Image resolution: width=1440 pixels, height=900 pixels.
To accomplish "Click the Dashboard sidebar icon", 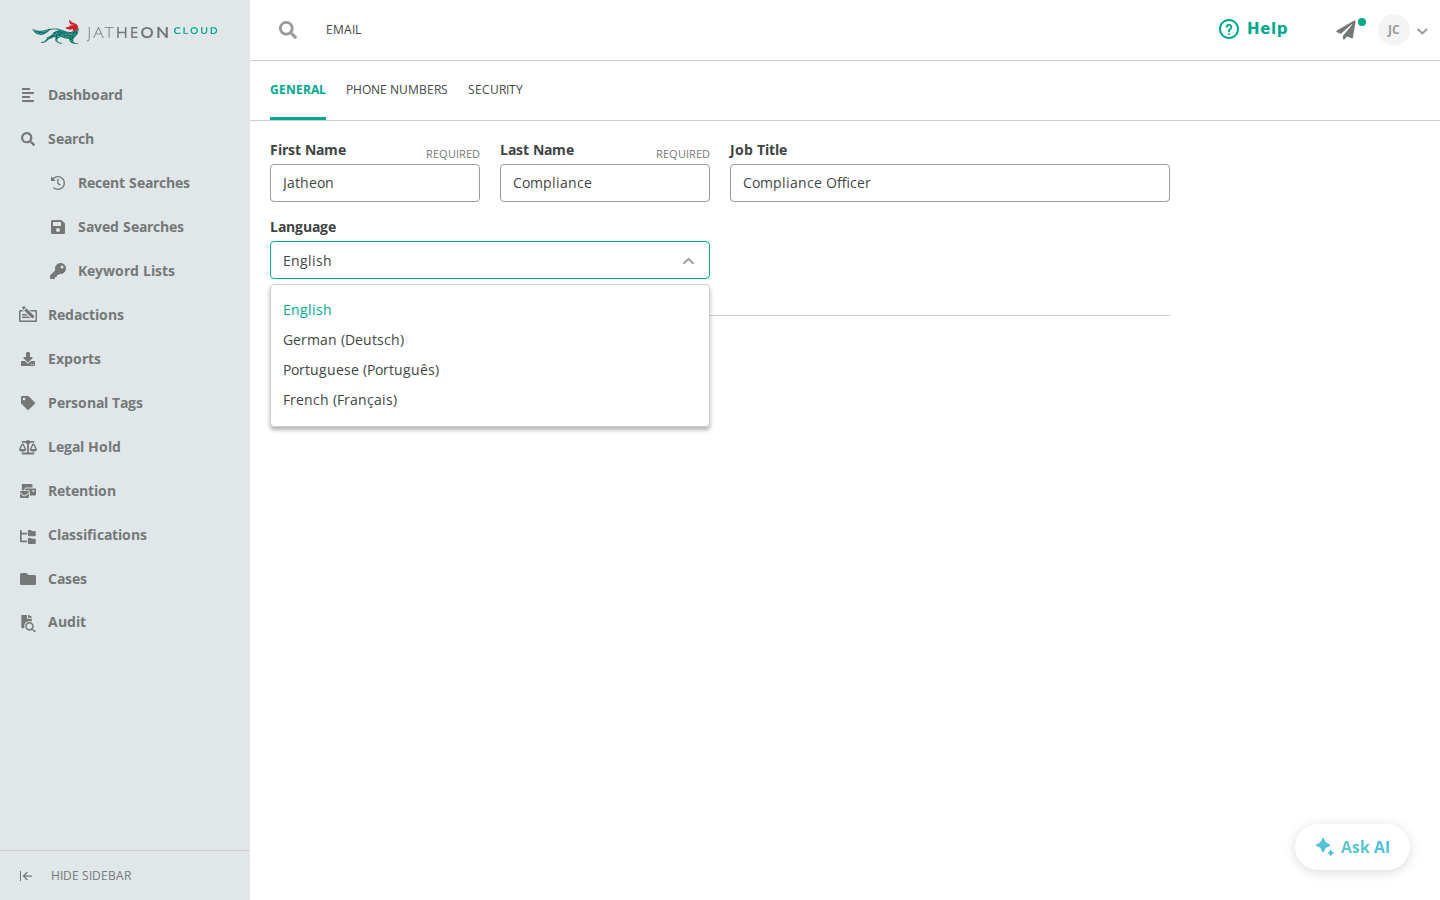I will [x=28, y=95].
